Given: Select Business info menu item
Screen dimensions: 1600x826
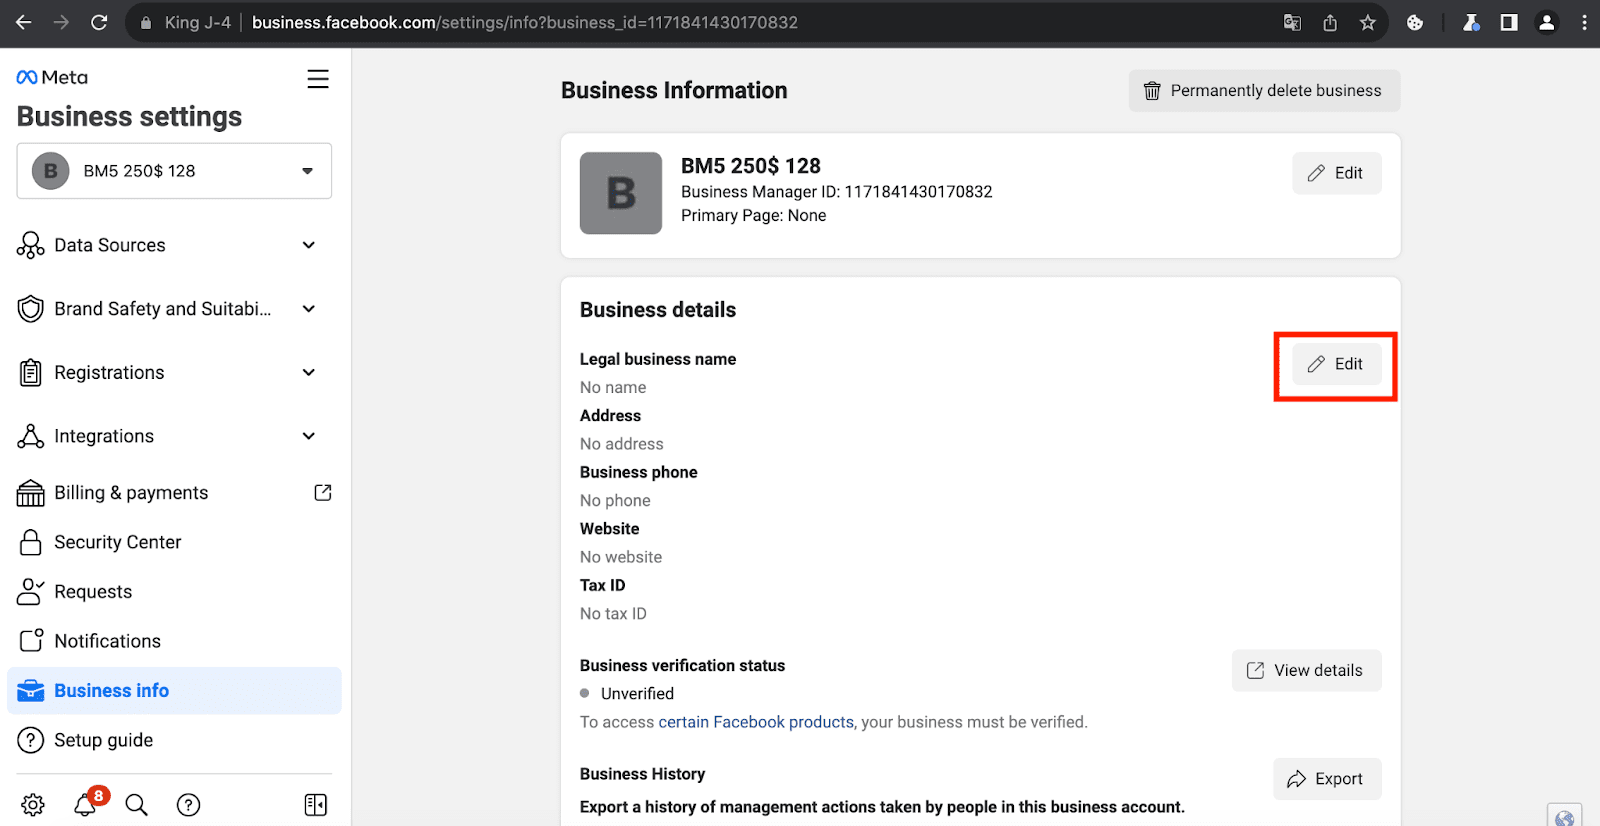Looking at the screenshot, I should 174,691.
